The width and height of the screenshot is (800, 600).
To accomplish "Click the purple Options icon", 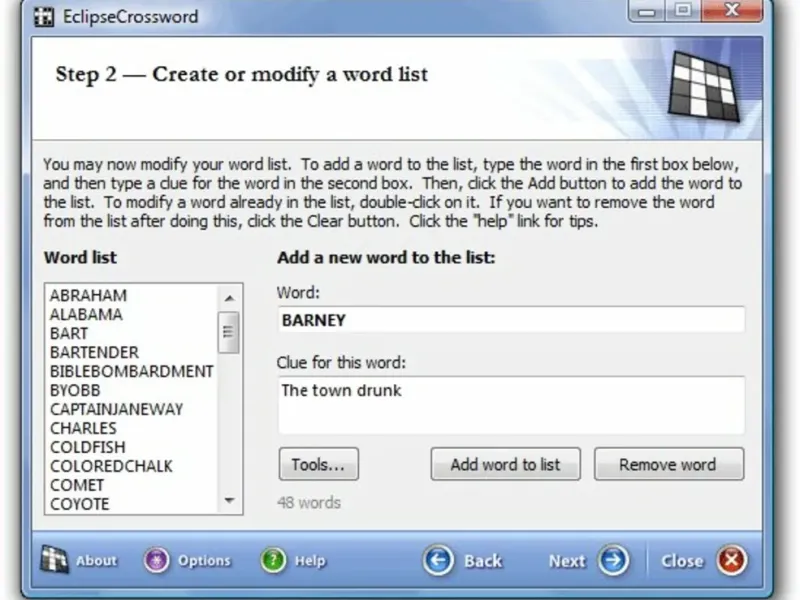I will pyautogui.click(x=156, y=560).
